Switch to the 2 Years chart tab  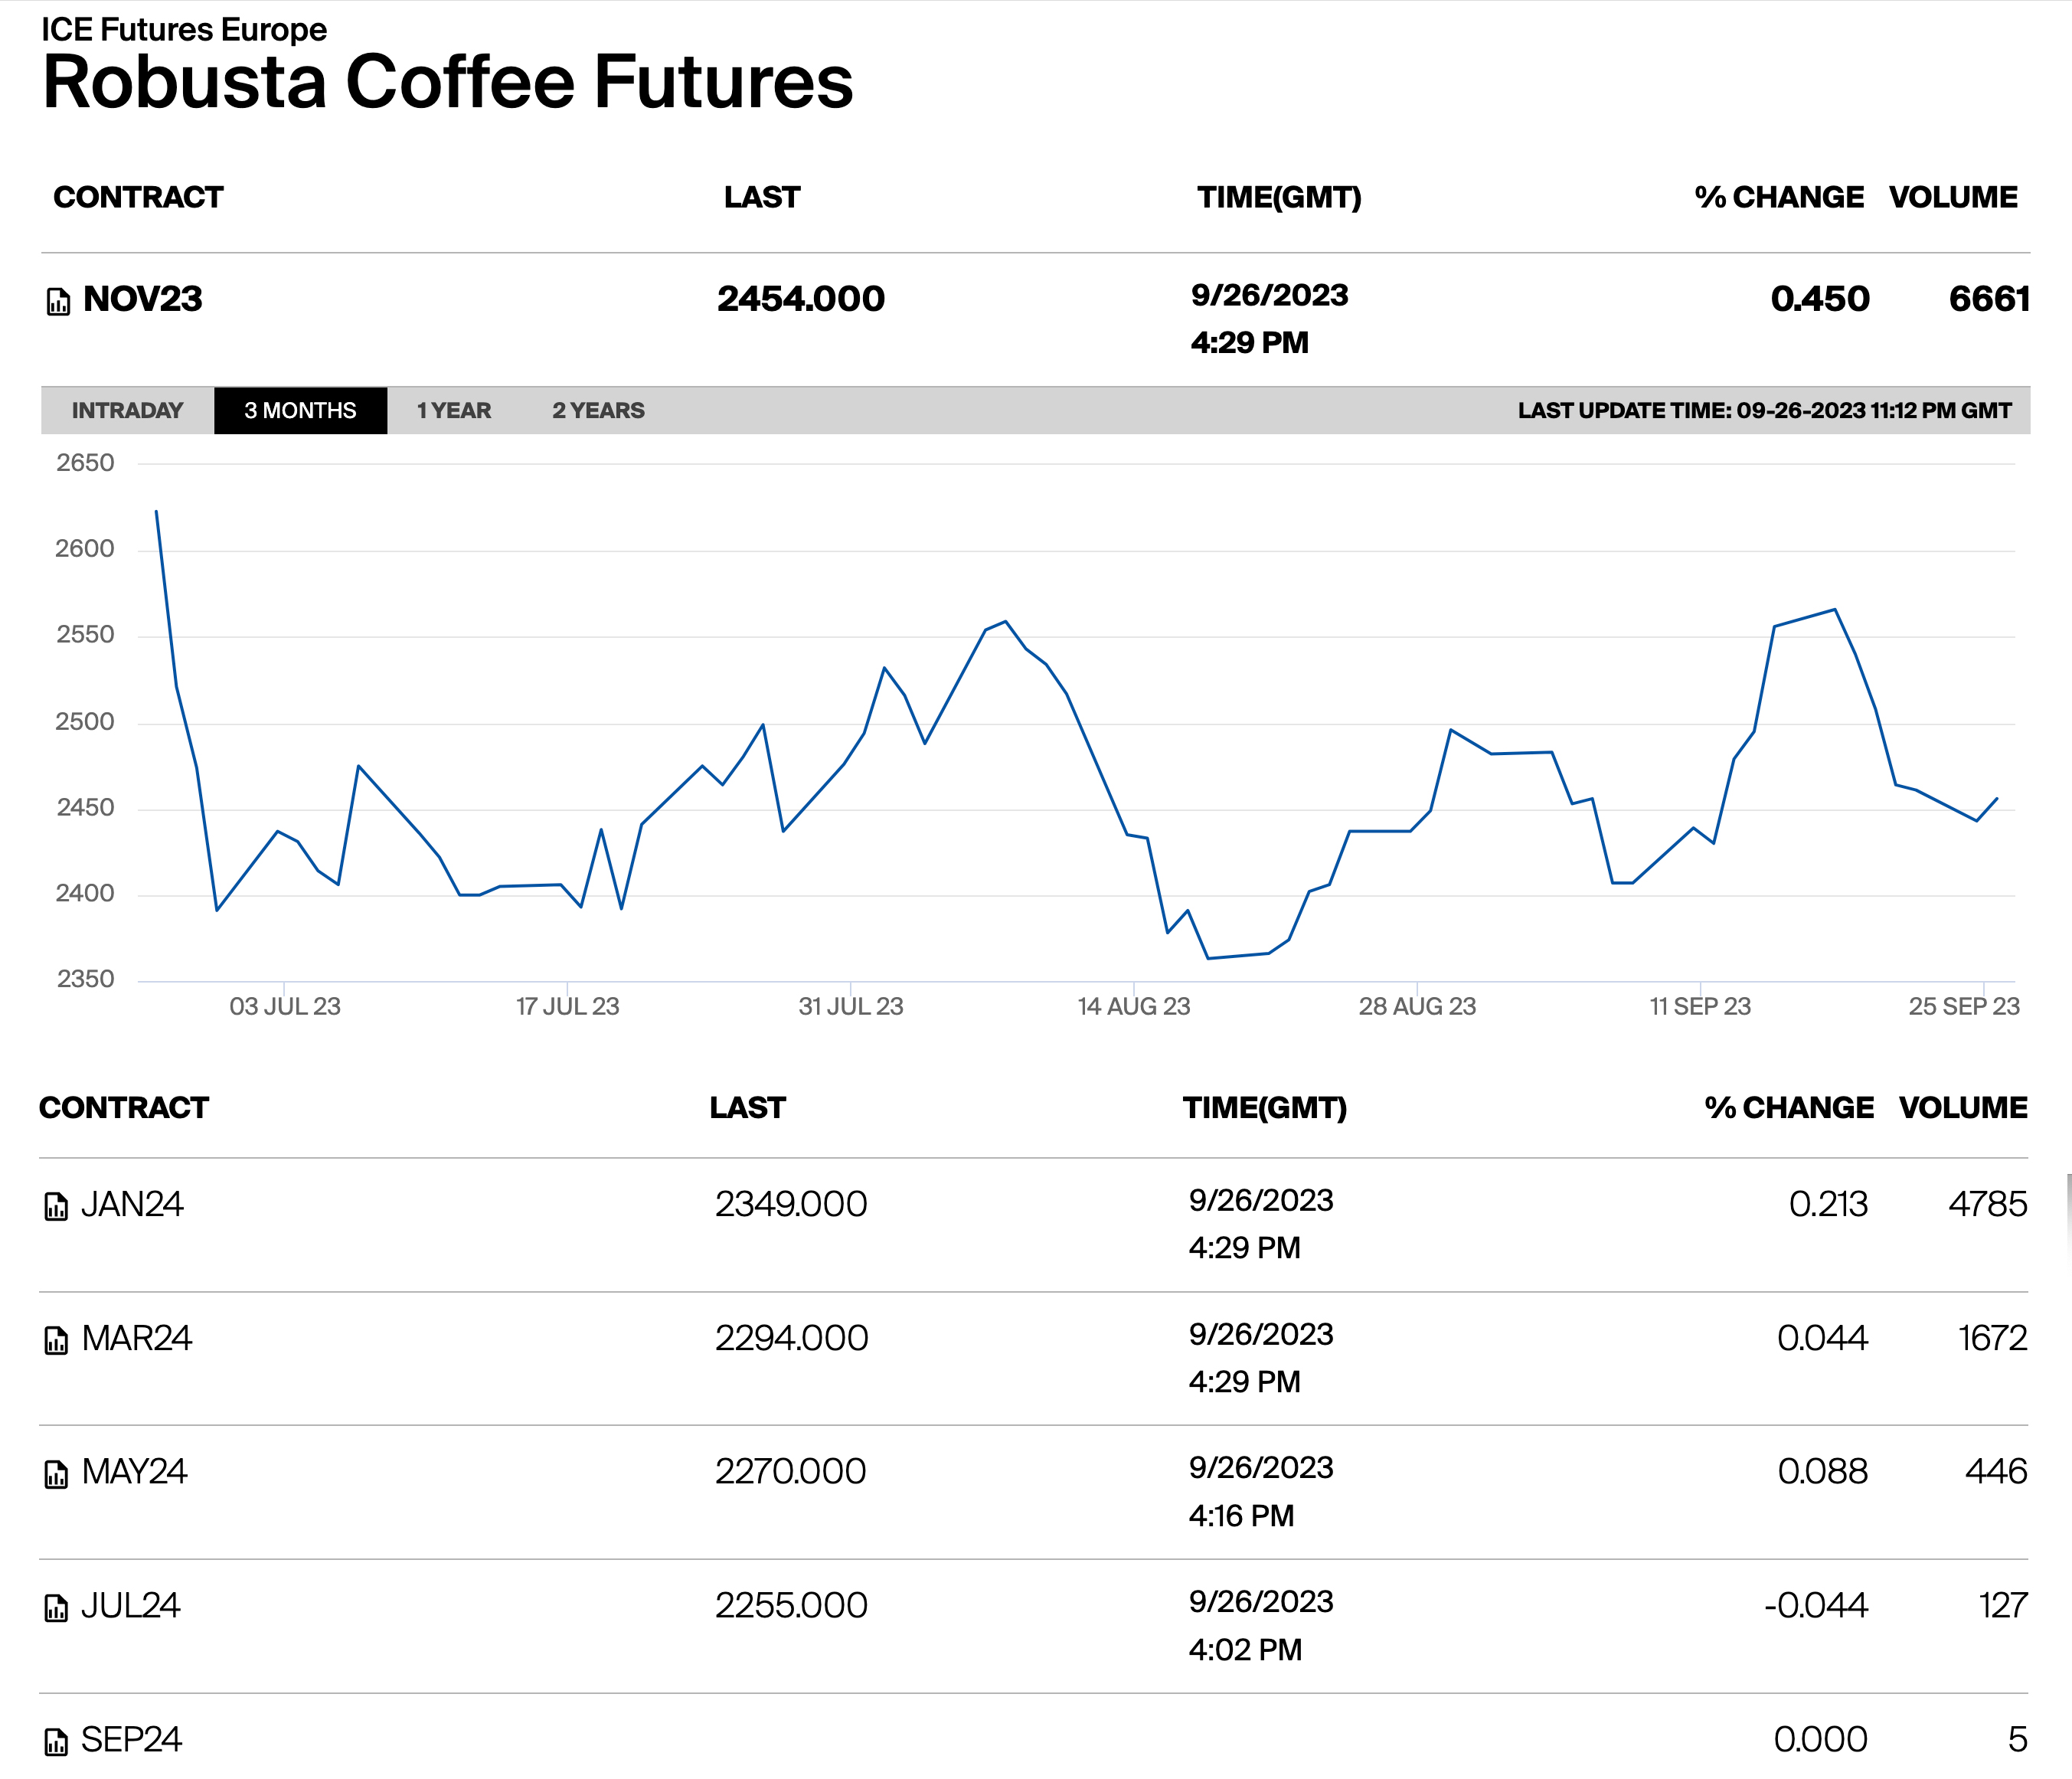coord(598,410)
